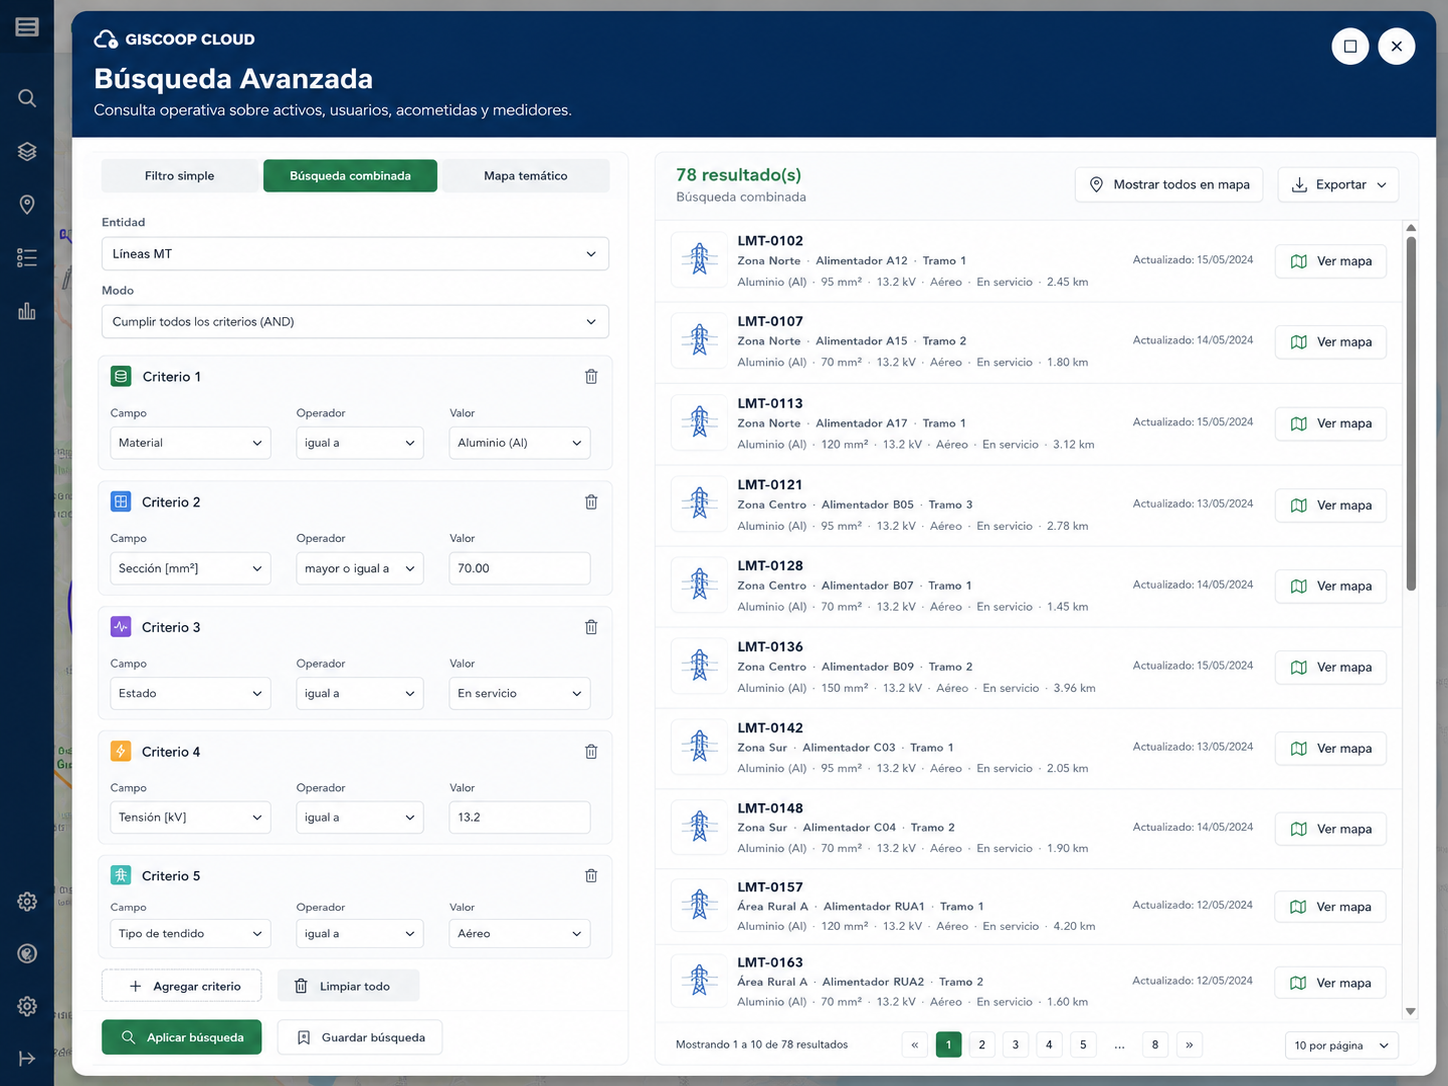Click the sidebar exit arrow icon
Image resolution: width=1448 pixels, height=1086 pixels.
27,1058
